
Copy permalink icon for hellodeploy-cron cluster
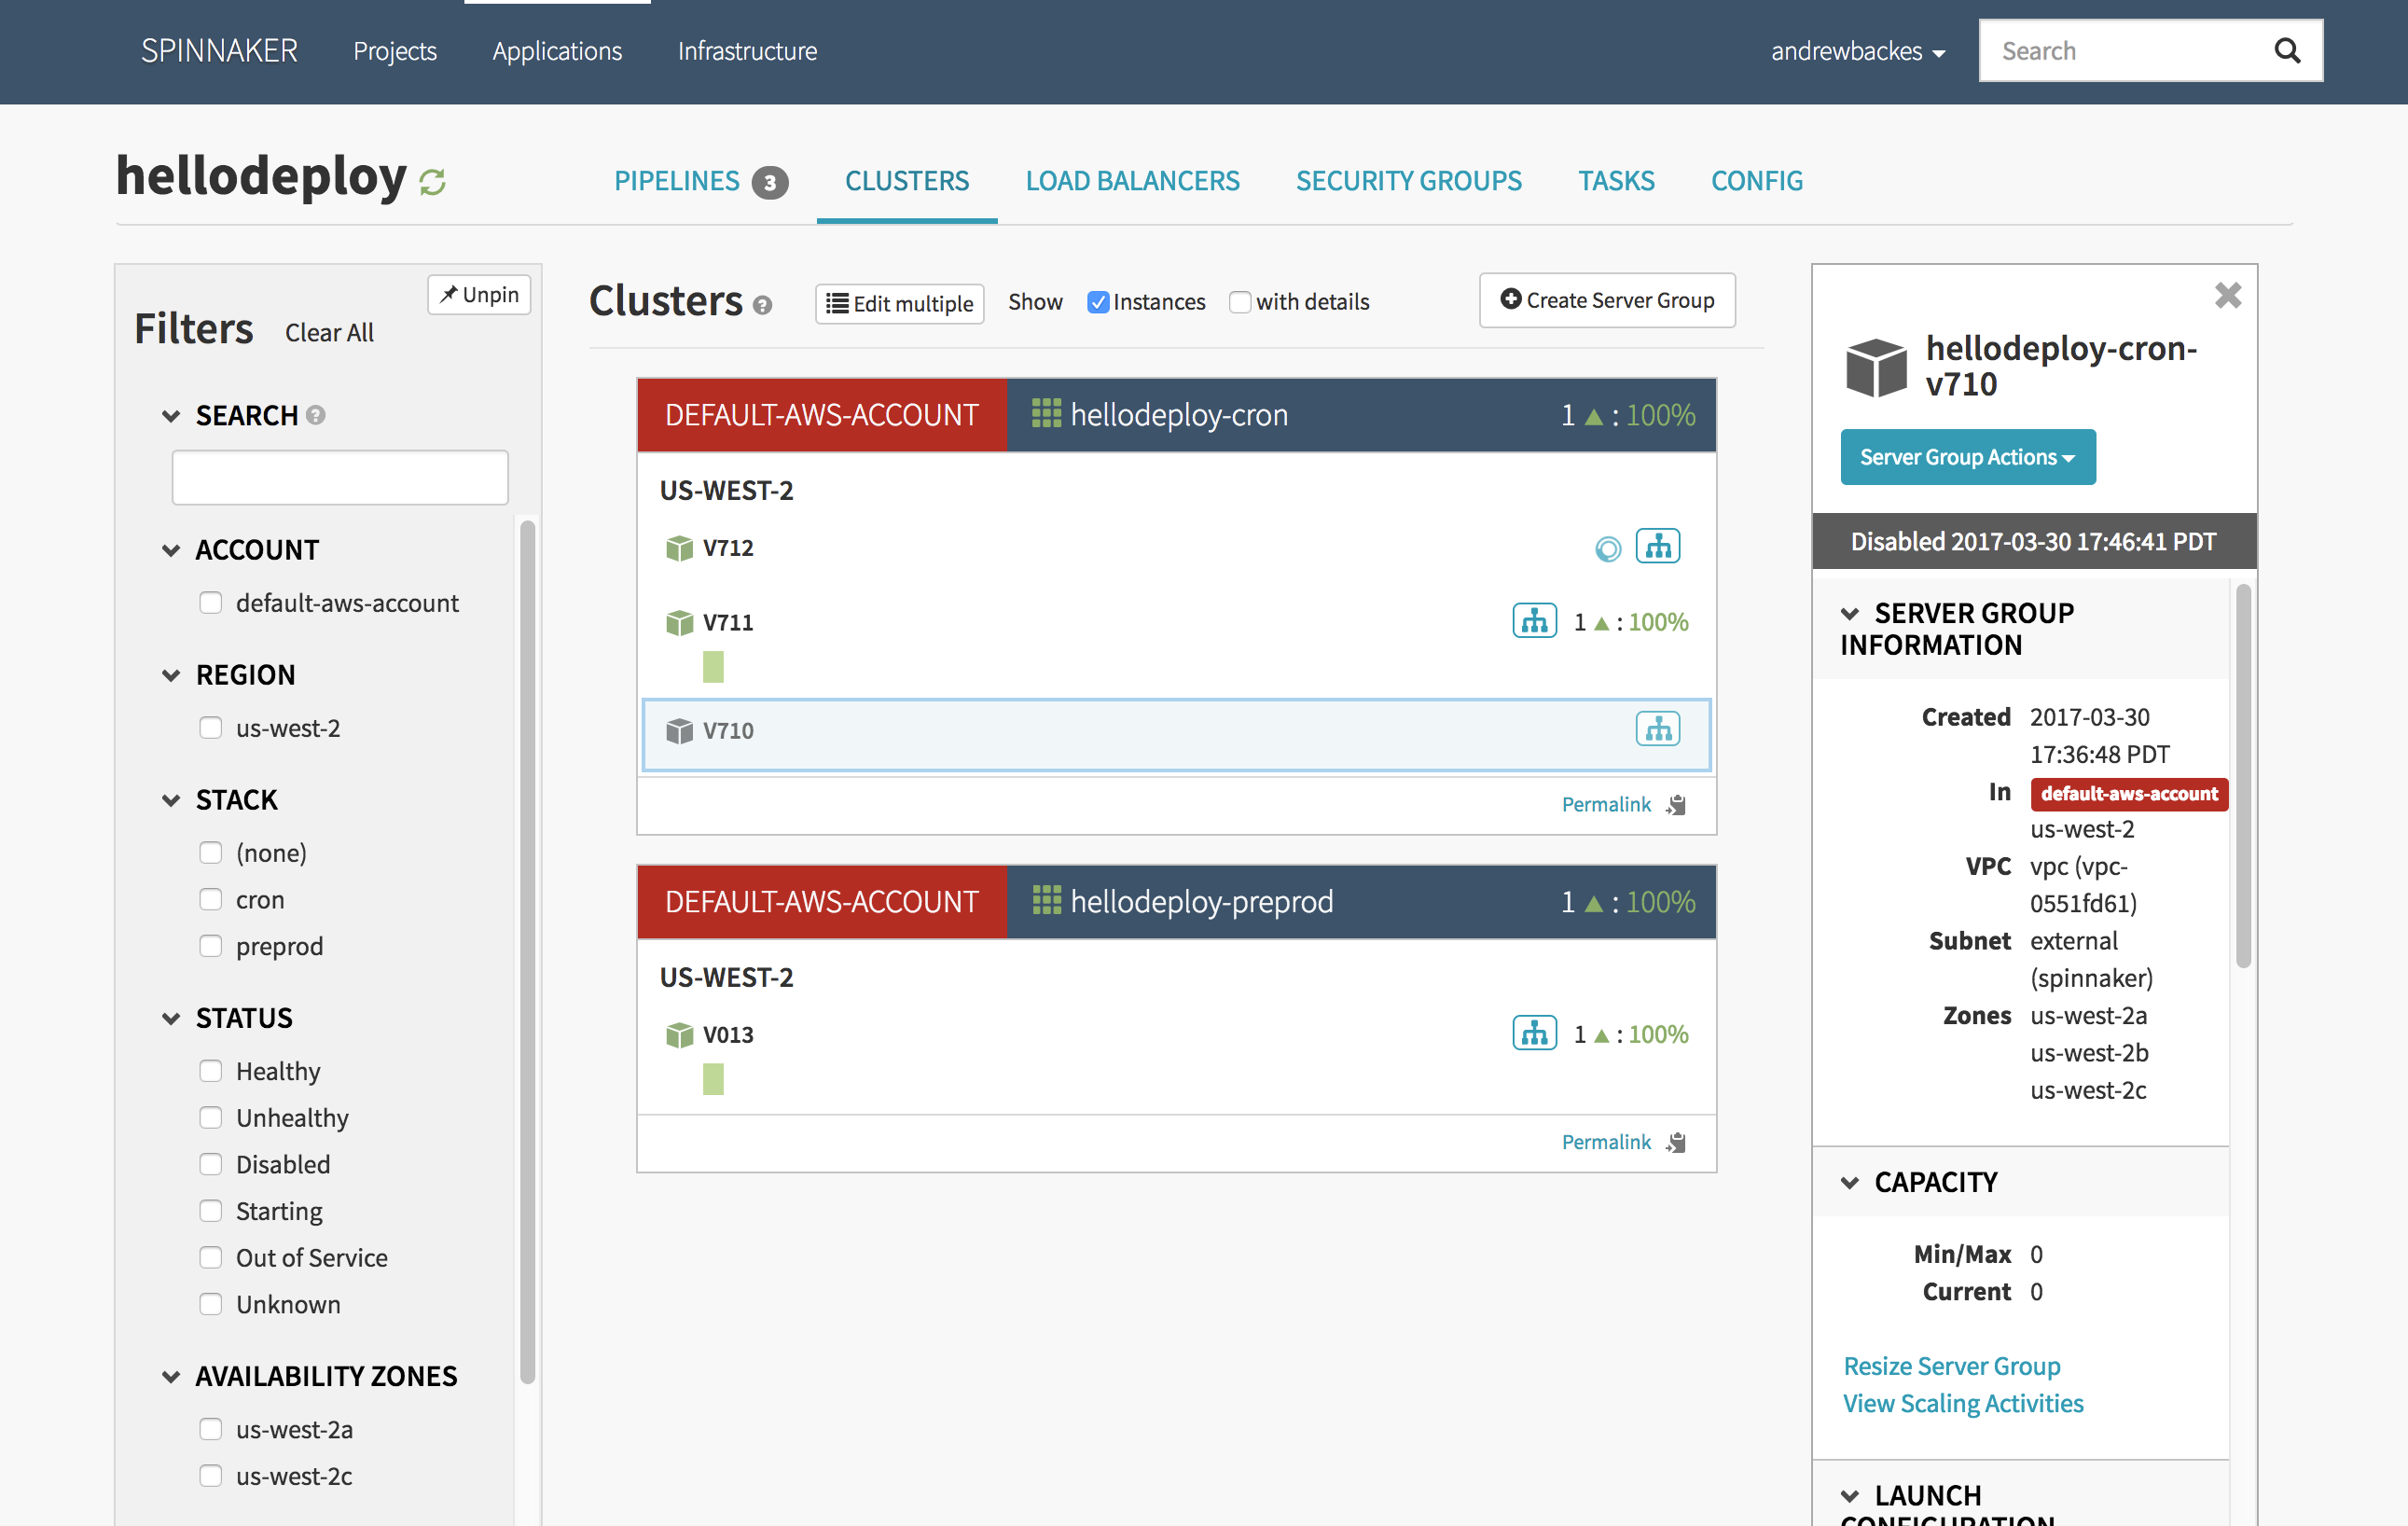[x=1677, y=804]
